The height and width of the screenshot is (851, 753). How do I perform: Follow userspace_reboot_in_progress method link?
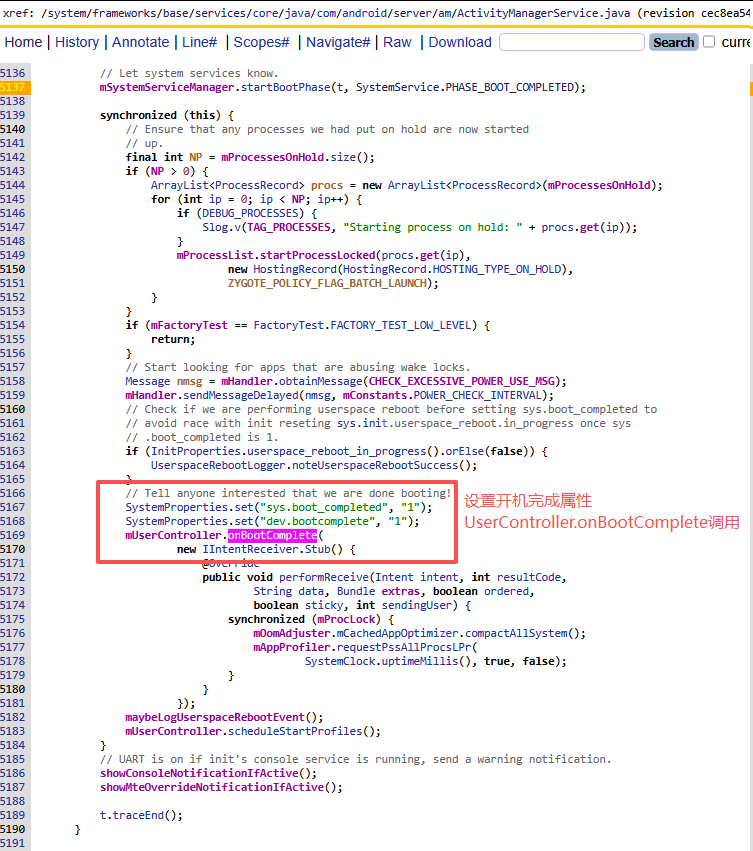(x=337, y=452)
